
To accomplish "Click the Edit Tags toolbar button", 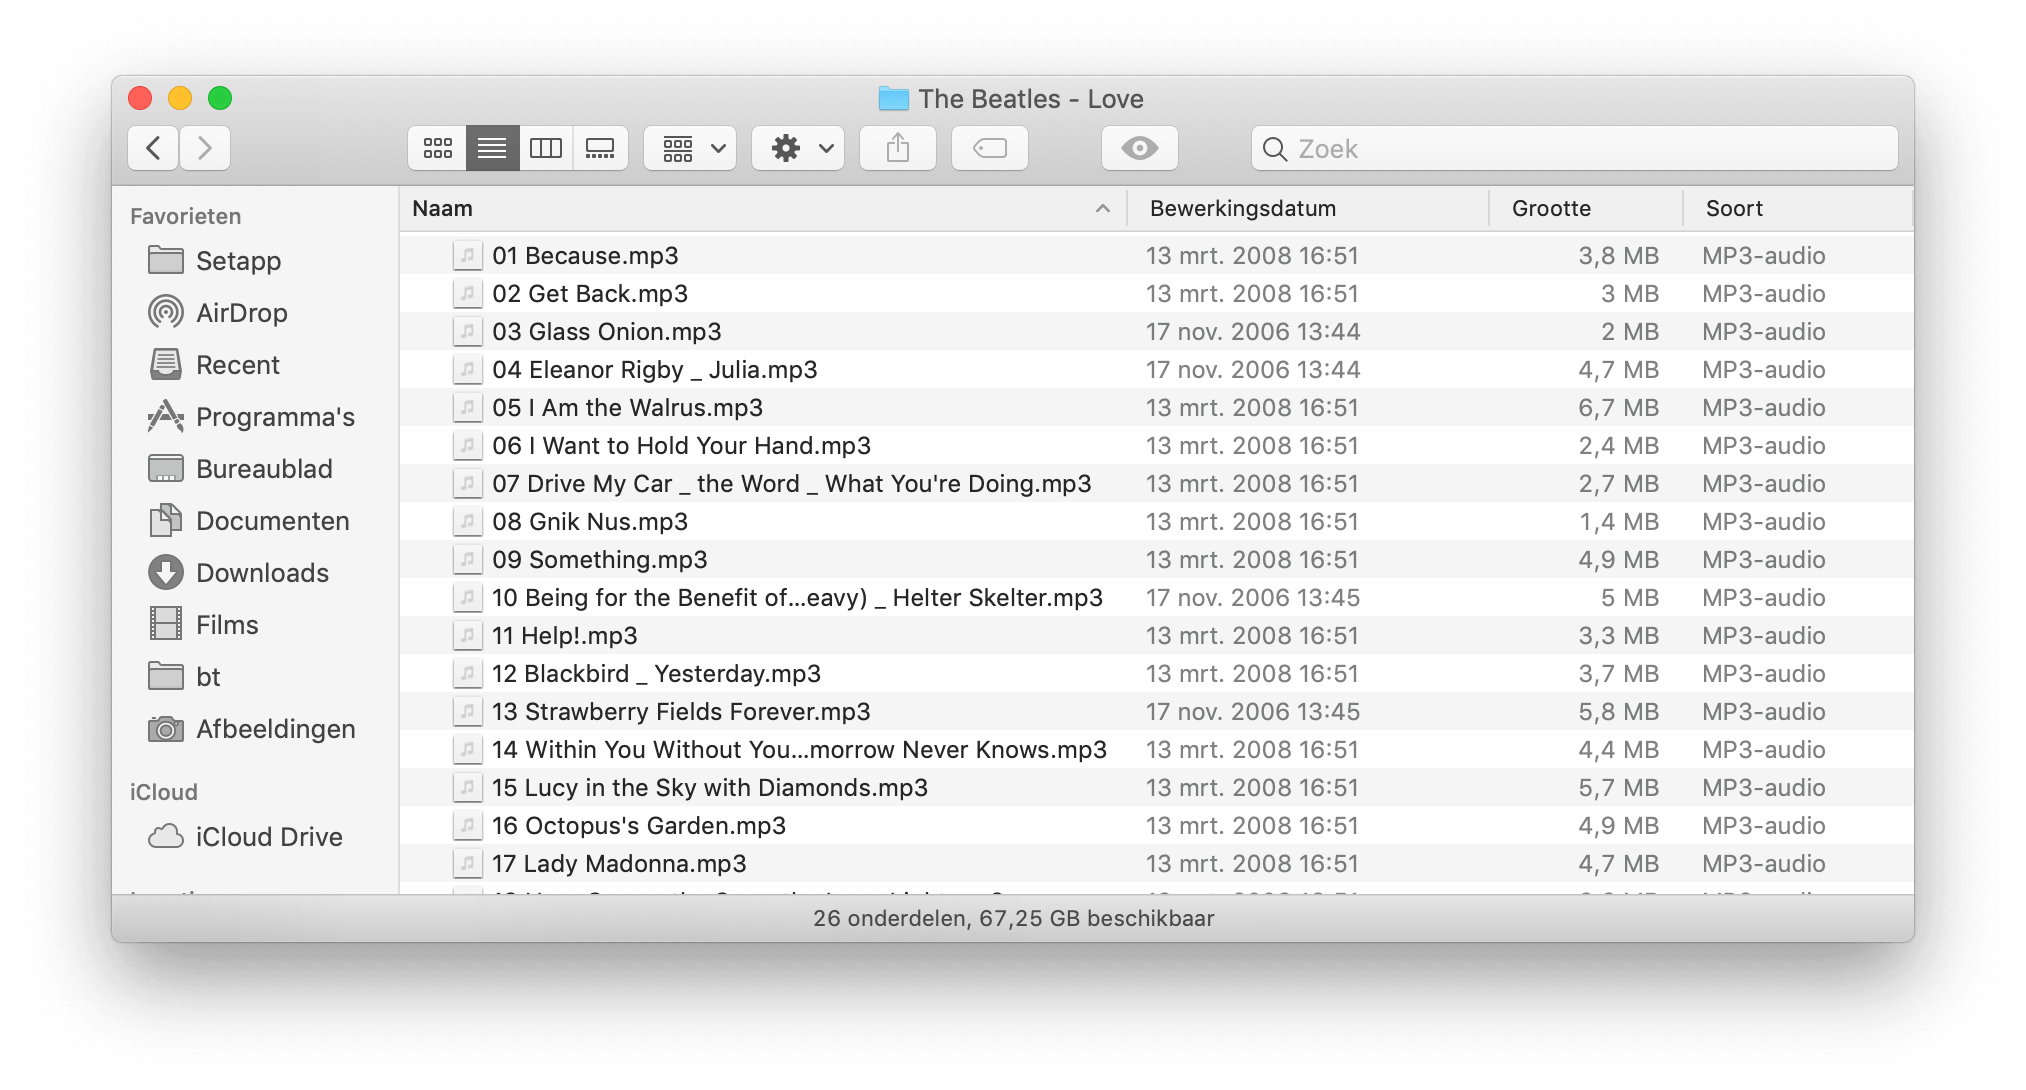I will (990, 148).
